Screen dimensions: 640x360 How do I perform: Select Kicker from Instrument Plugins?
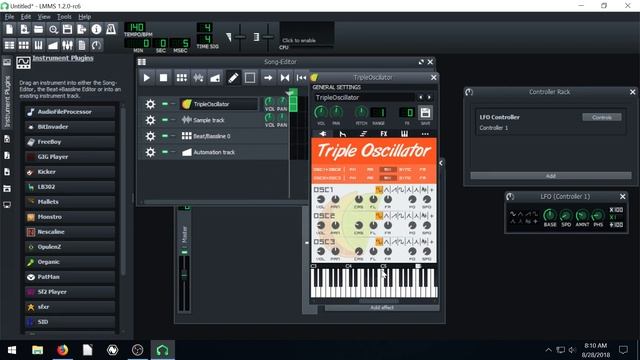coord(70,172)
